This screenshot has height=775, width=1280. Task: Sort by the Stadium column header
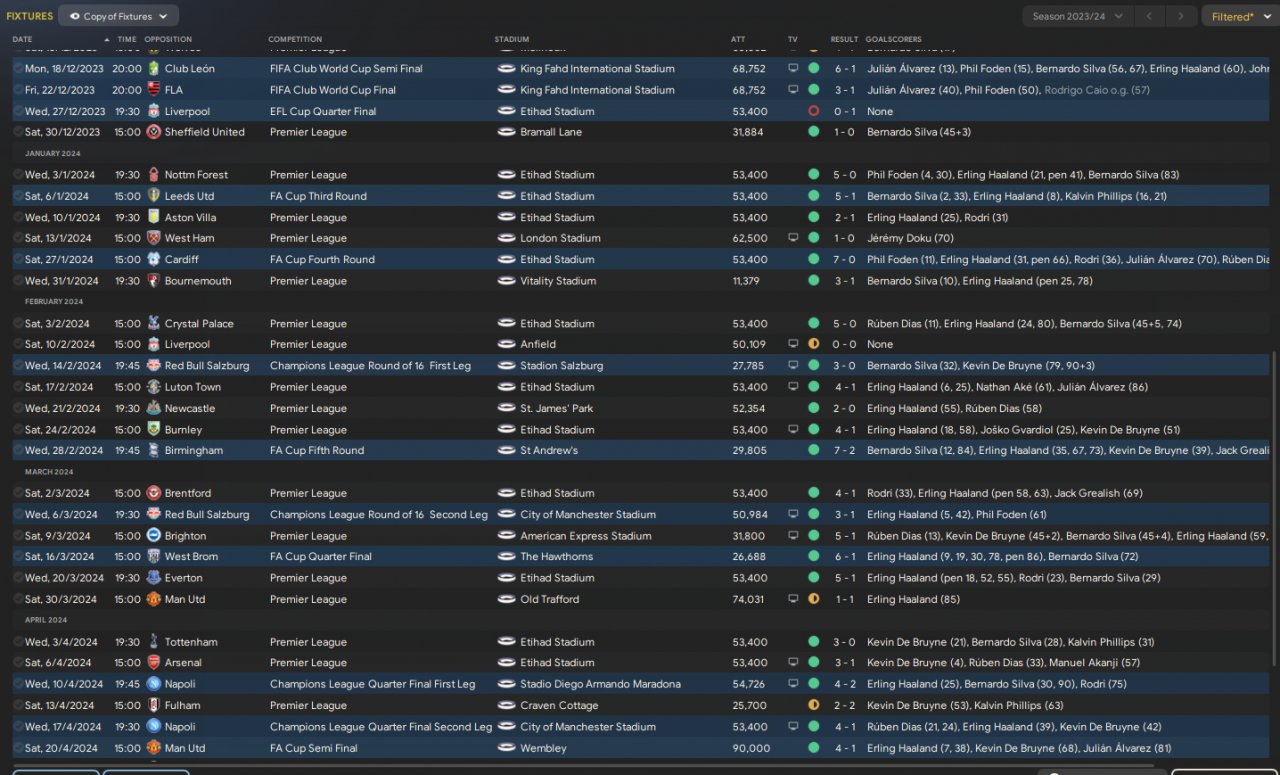pyautogui.click(x=512, y=39)
